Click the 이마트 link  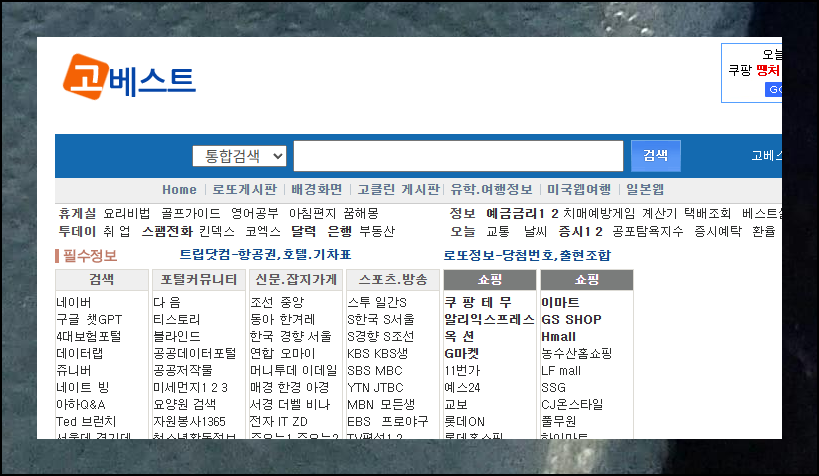[560, 302]
